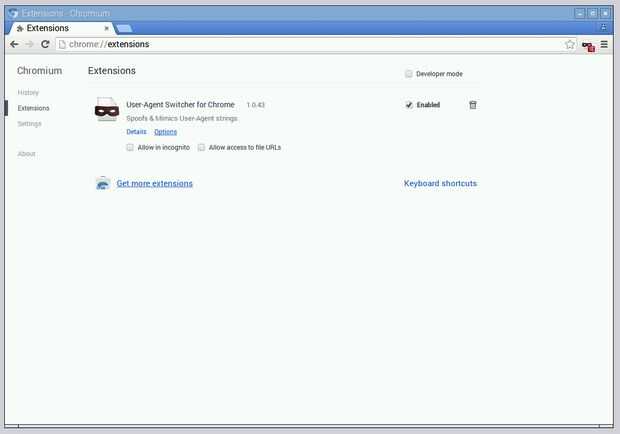Click the Chromium logo in the title bar
The image size is (620, 434).
[13, 13]
